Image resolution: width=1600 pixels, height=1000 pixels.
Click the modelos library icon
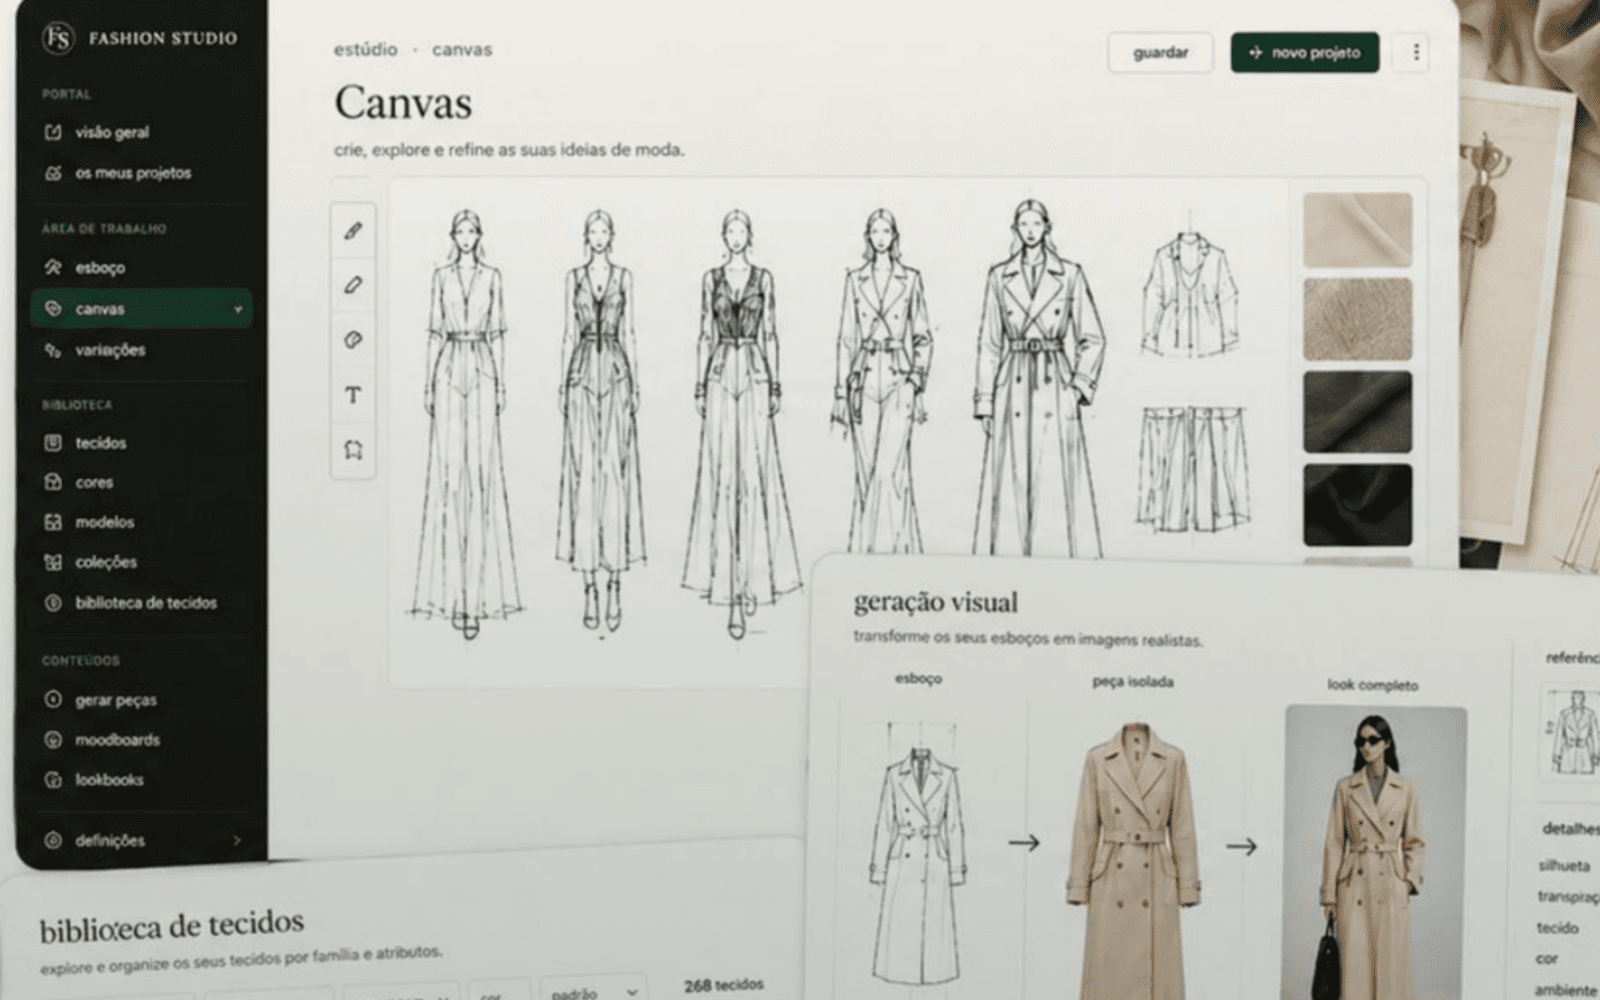coord(53,522)
